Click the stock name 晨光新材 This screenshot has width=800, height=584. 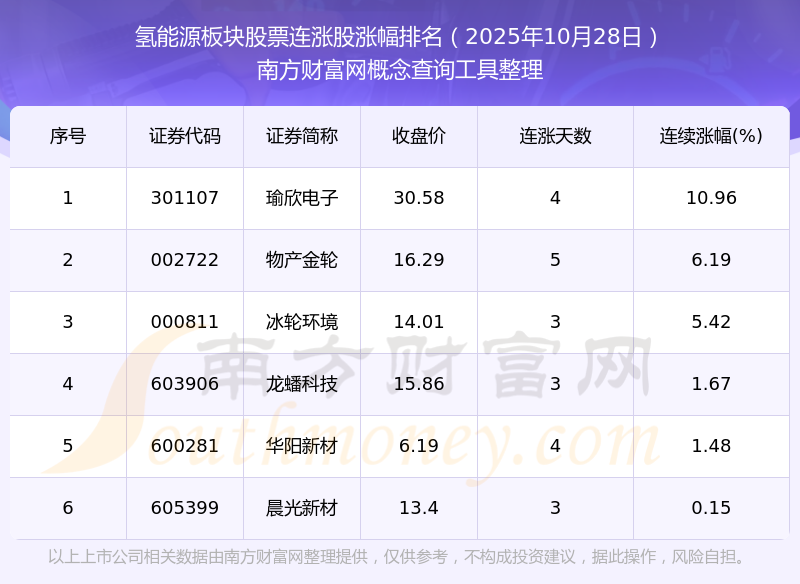[x=302, y=508]
